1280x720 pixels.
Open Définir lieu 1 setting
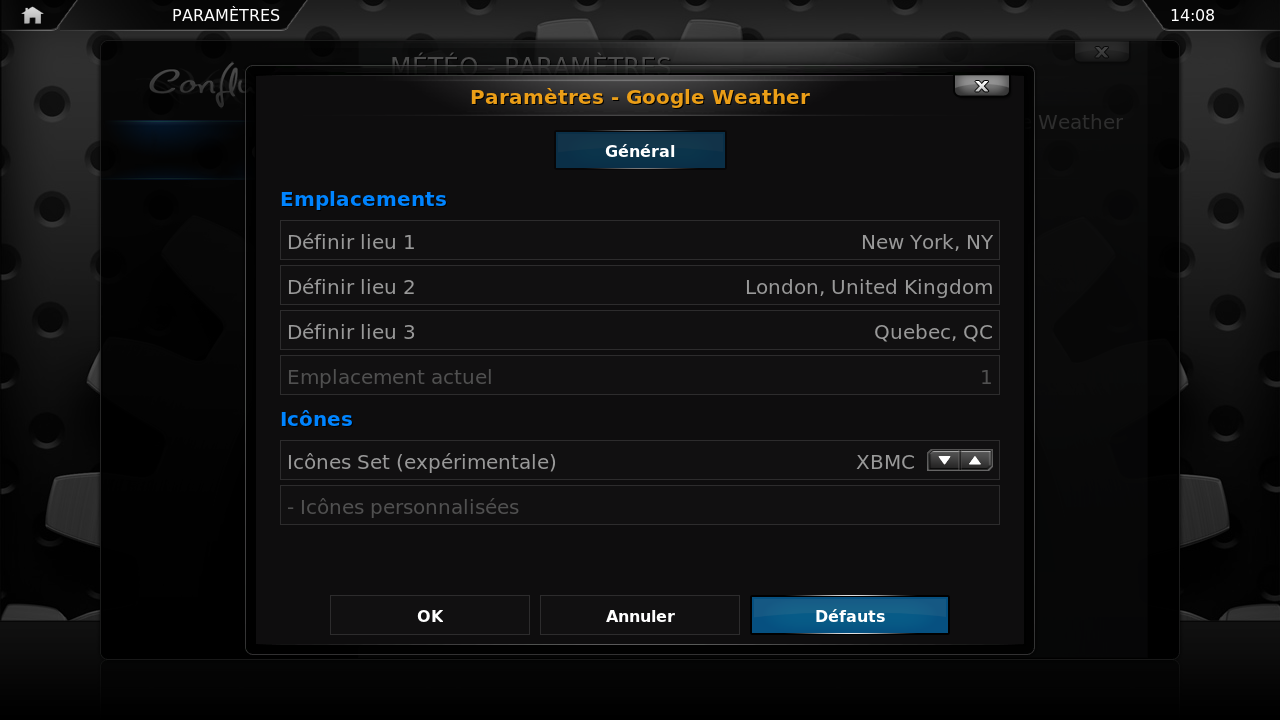point(640,241)
